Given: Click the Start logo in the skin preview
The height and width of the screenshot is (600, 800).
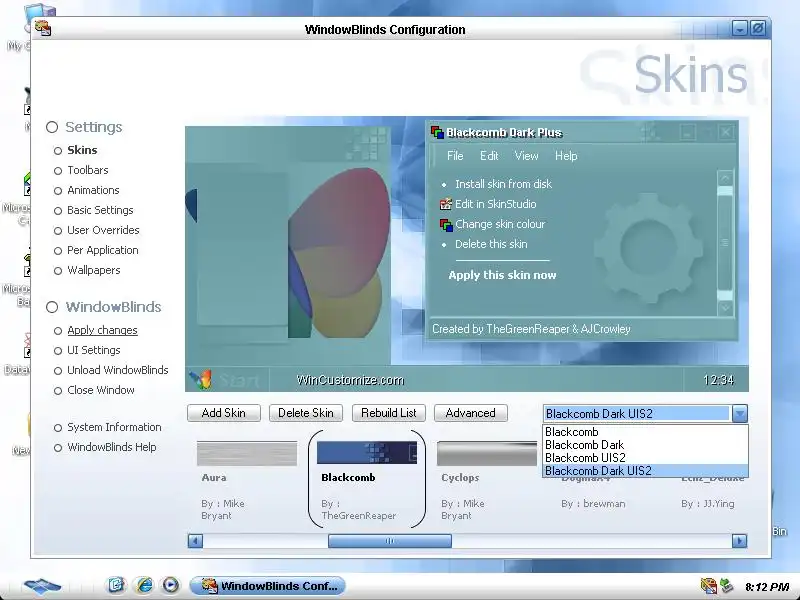Looking at the screenshot, I should click(x=200, y=380).
